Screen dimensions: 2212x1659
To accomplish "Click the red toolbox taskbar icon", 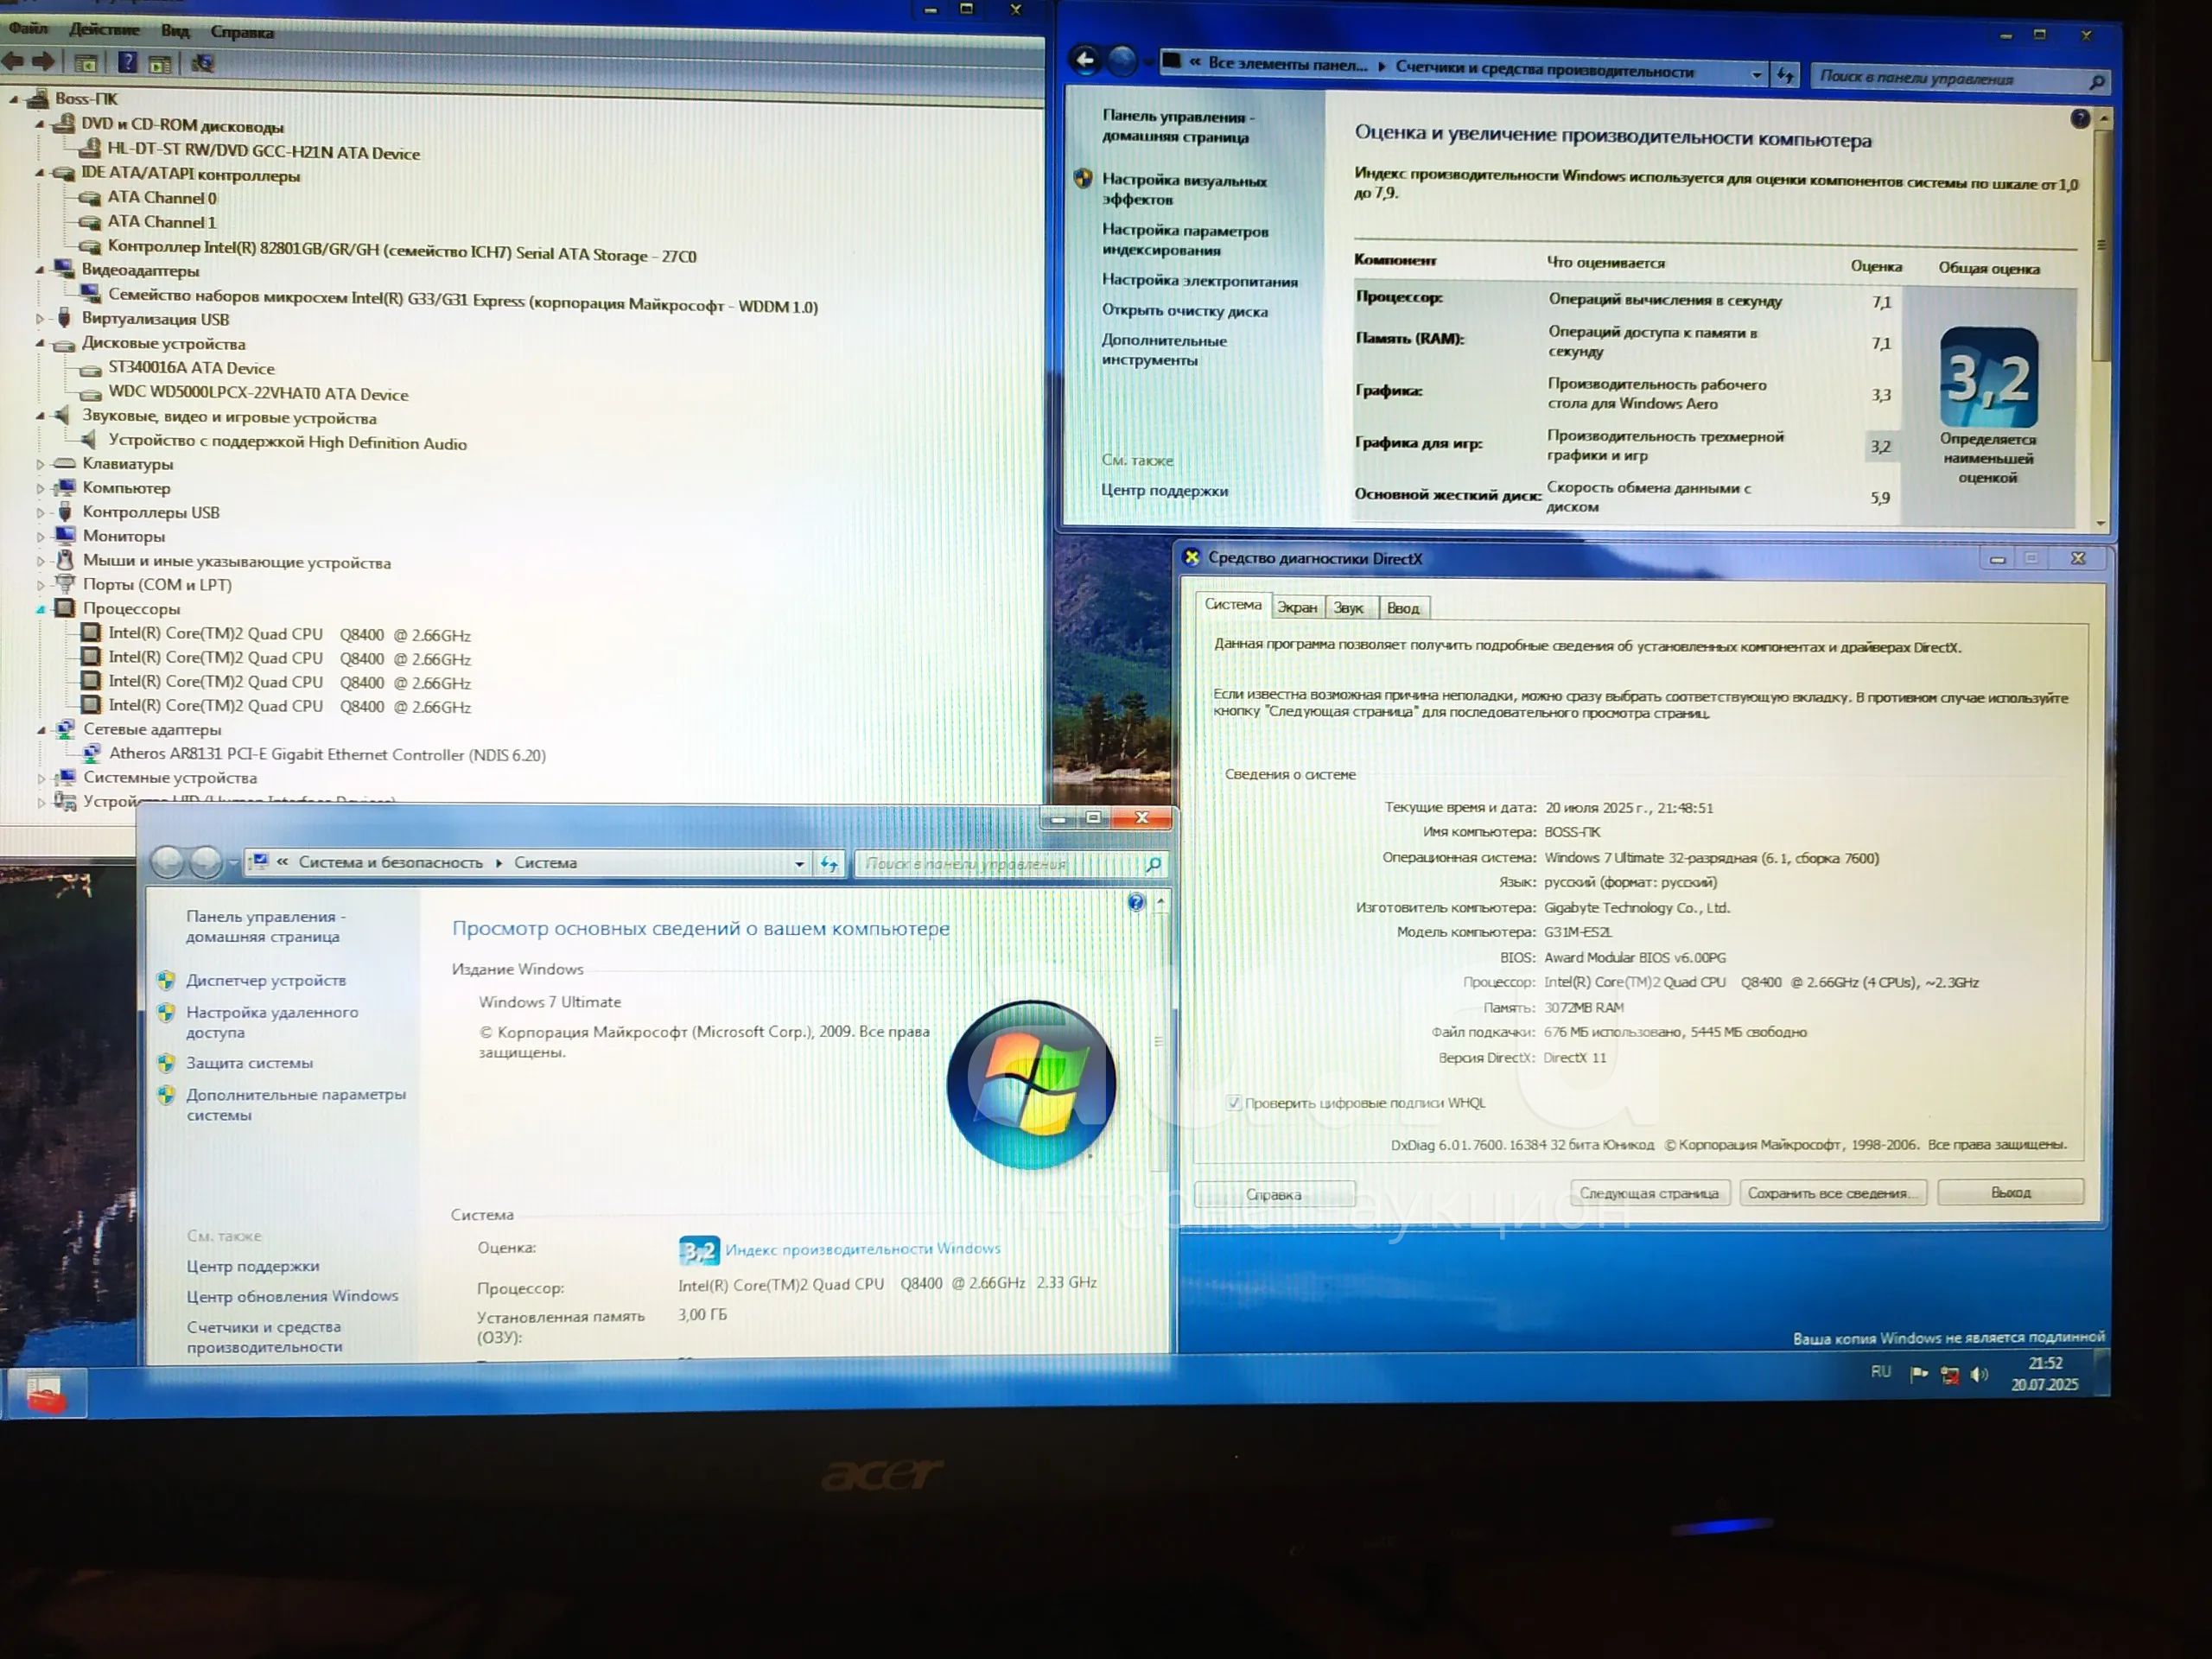I will [45, 1393].
